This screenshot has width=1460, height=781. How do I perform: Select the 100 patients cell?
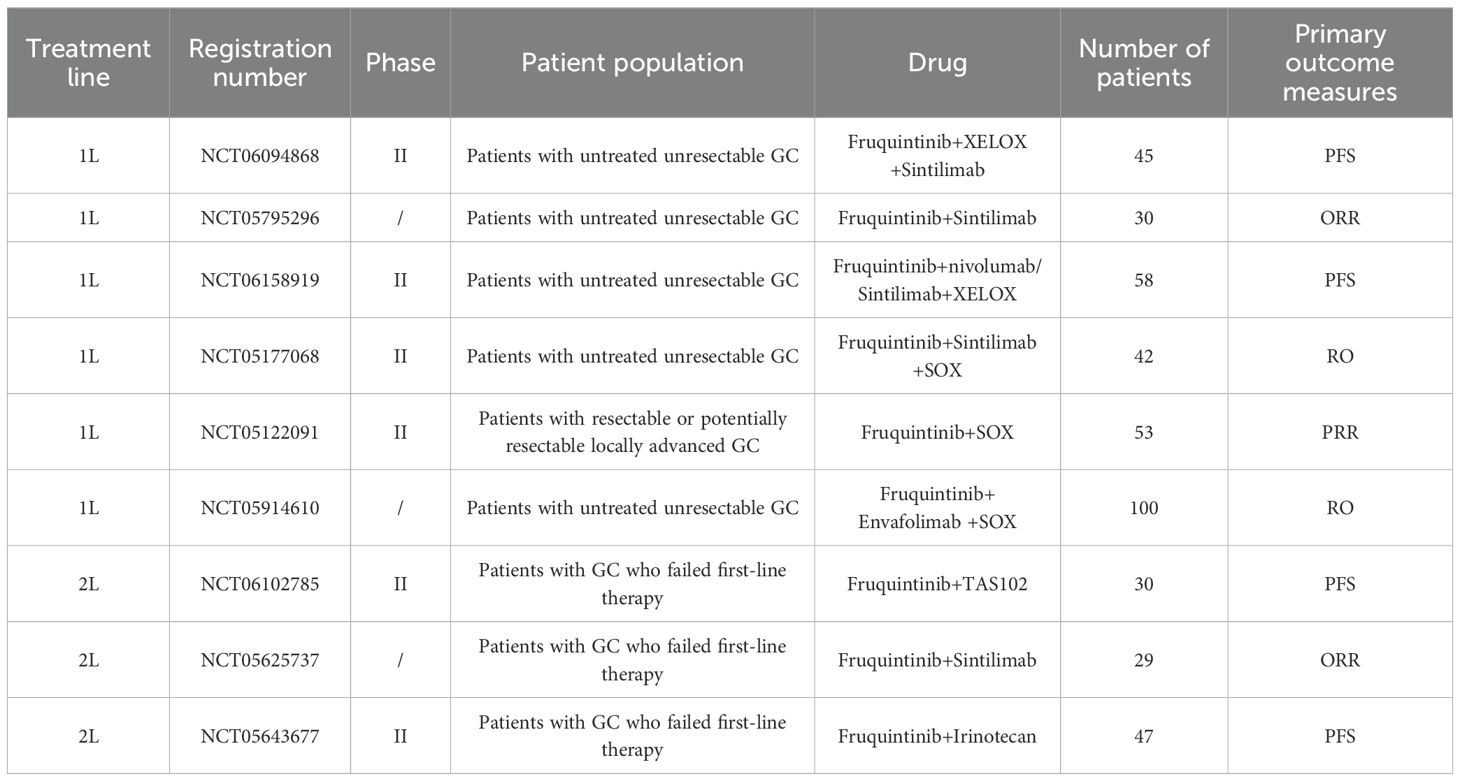(x=1144, y=508)
